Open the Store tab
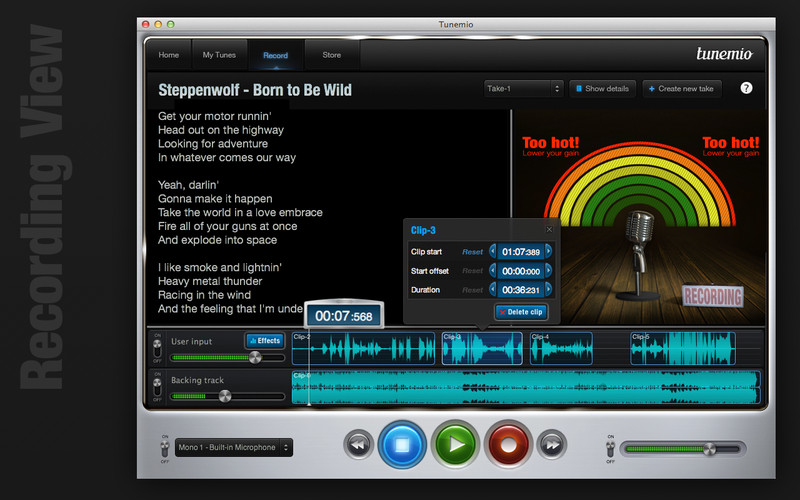Viewport: 800px width, 500px height. coord(332,55)
